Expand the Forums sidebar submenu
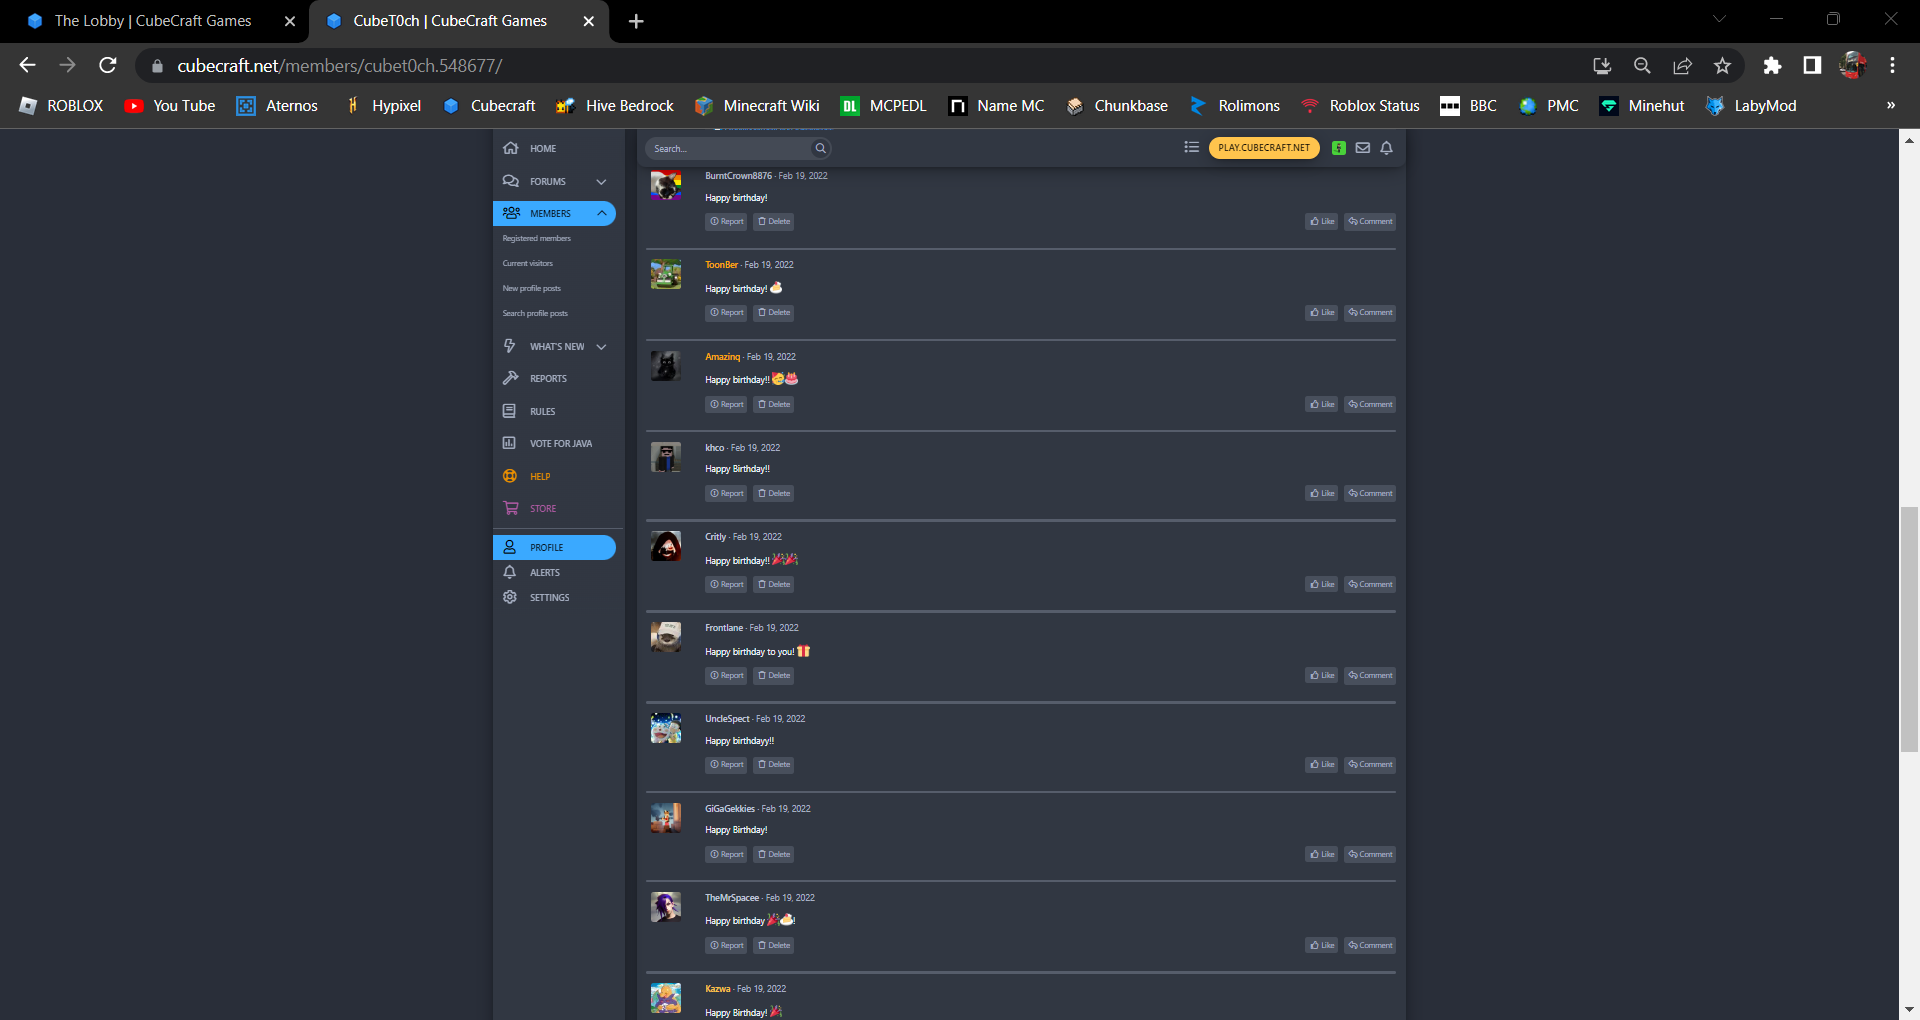 [x=601, y=181]
